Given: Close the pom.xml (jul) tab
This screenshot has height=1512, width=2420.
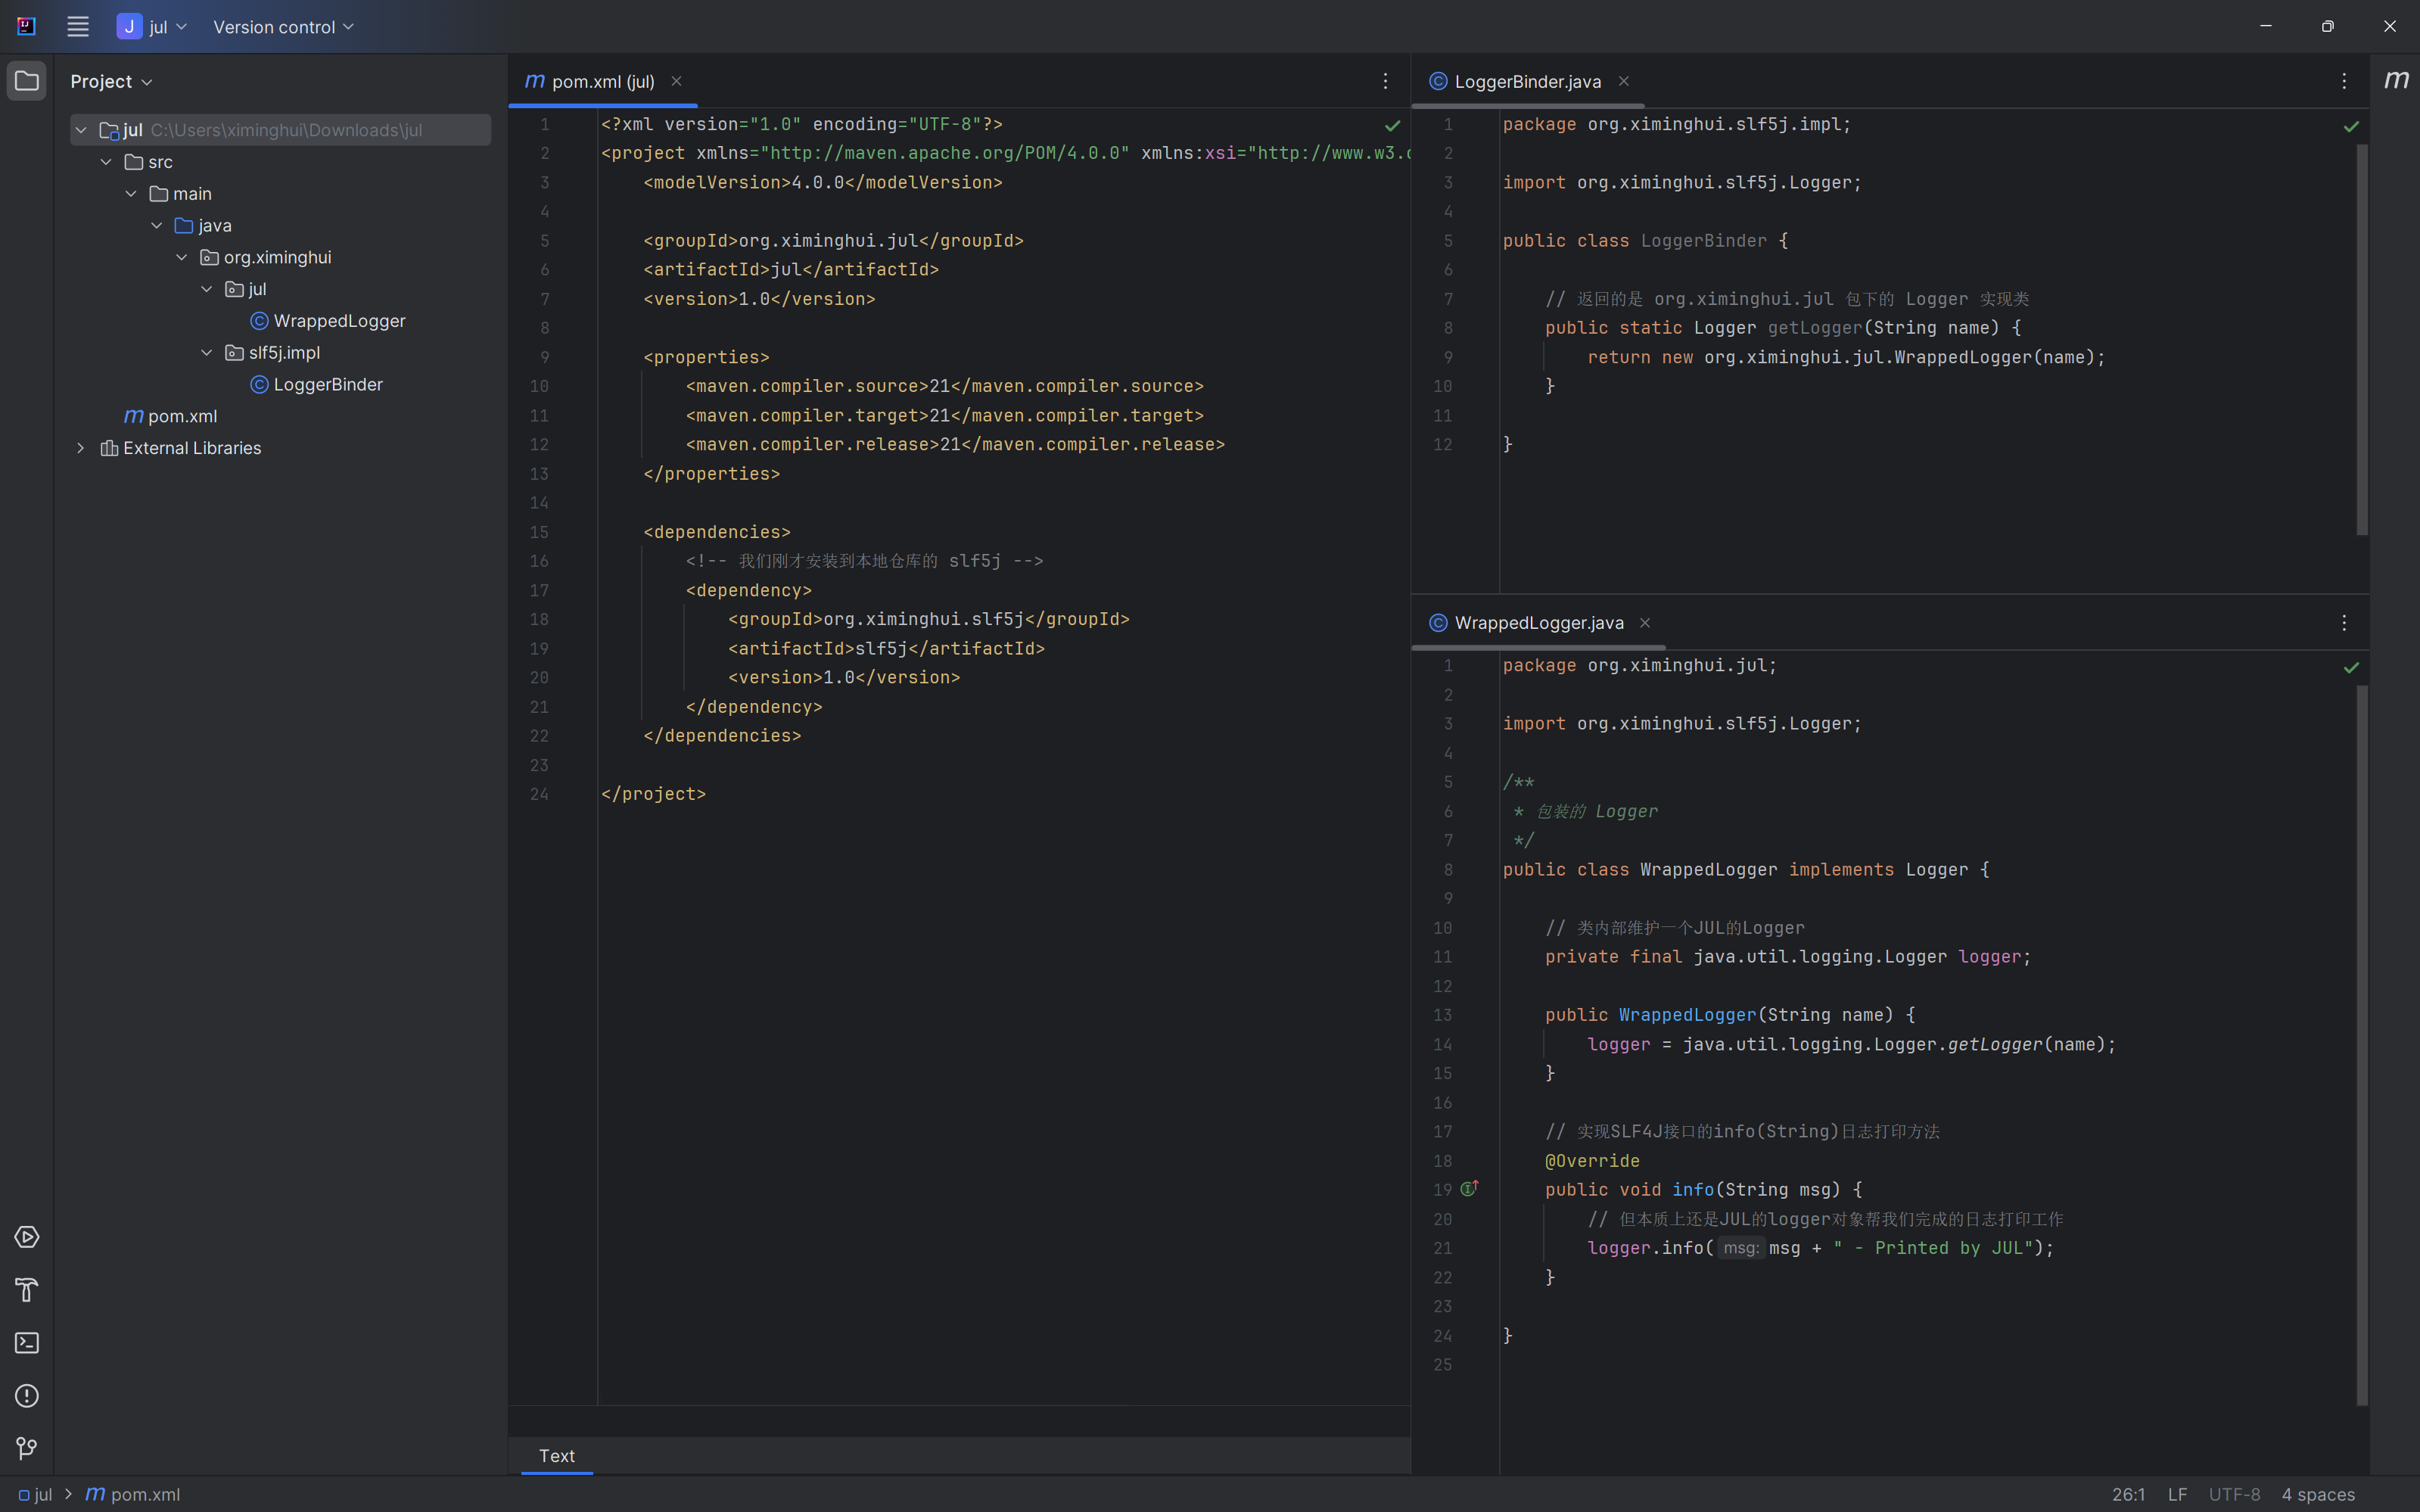Looking at the screenshot, I should click(676, 81).
